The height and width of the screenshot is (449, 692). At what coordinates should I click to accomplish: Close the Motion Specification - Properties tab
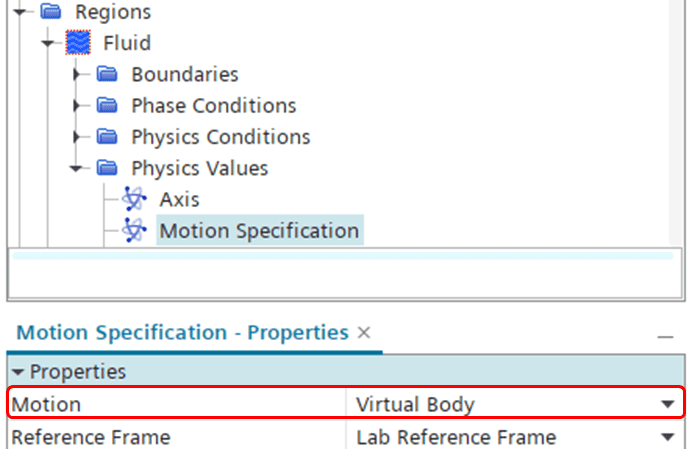tap(364, 333)
